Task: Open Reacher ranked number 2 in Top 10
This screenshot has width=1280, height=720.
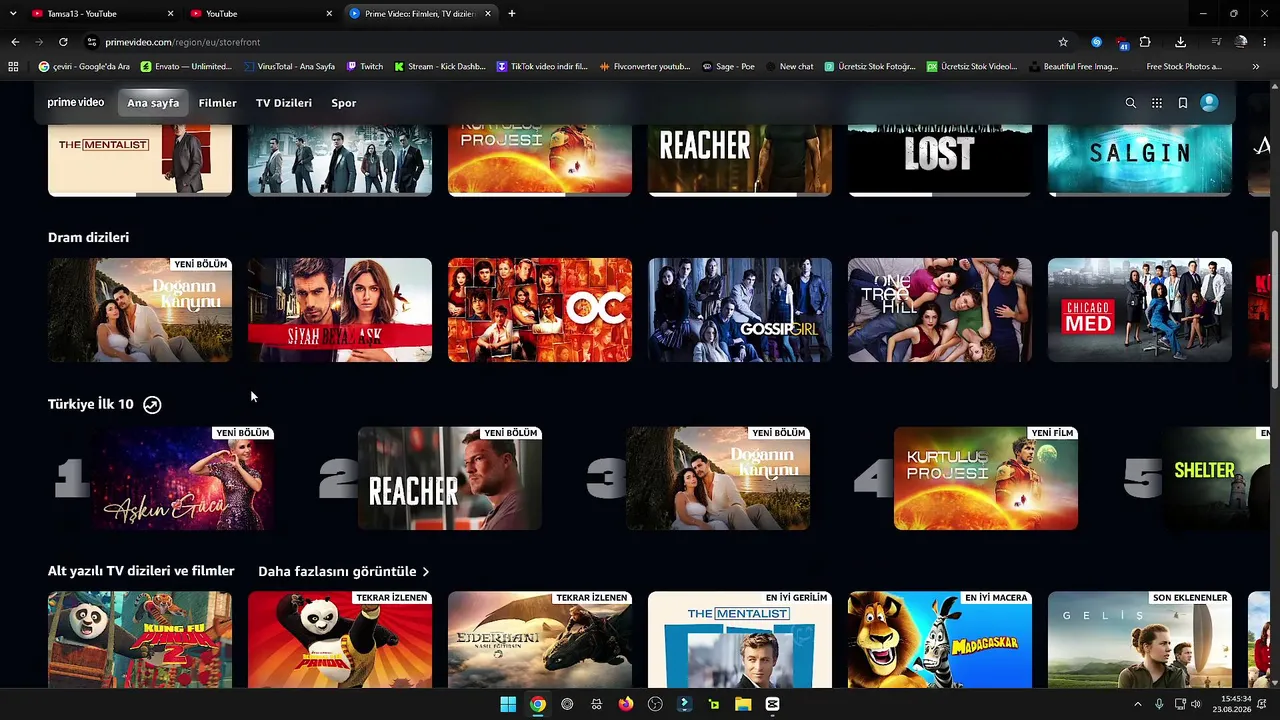Action: click(450, 478)
